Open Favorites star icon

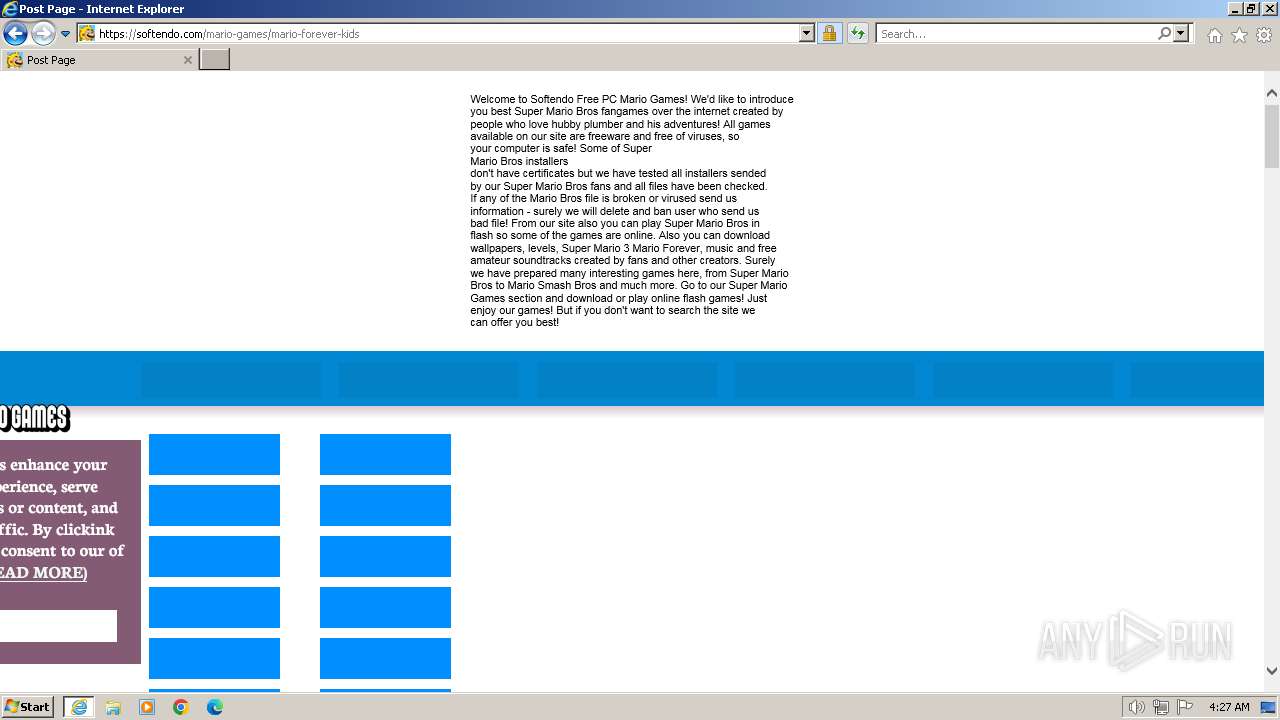1239,35
